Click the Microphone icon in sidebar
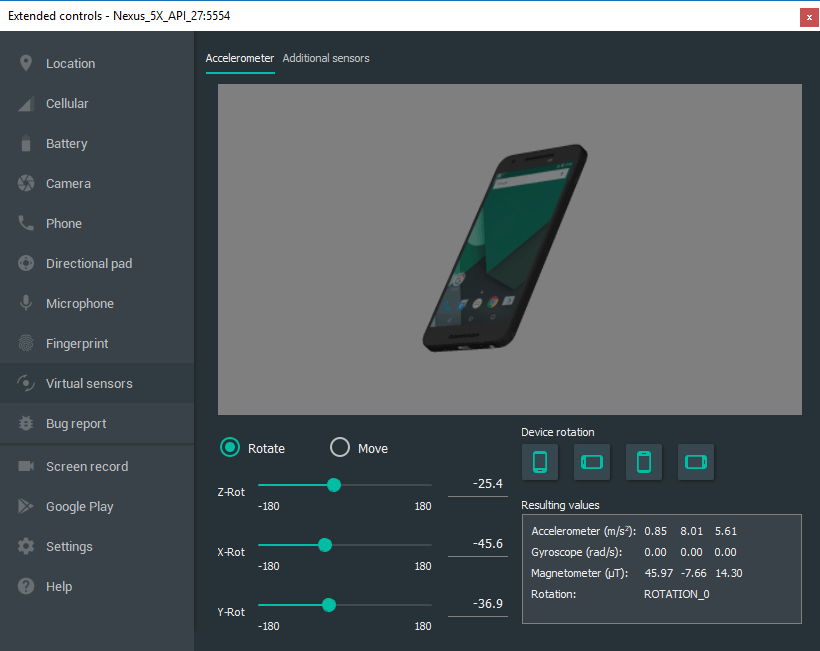 click(26, 303)
